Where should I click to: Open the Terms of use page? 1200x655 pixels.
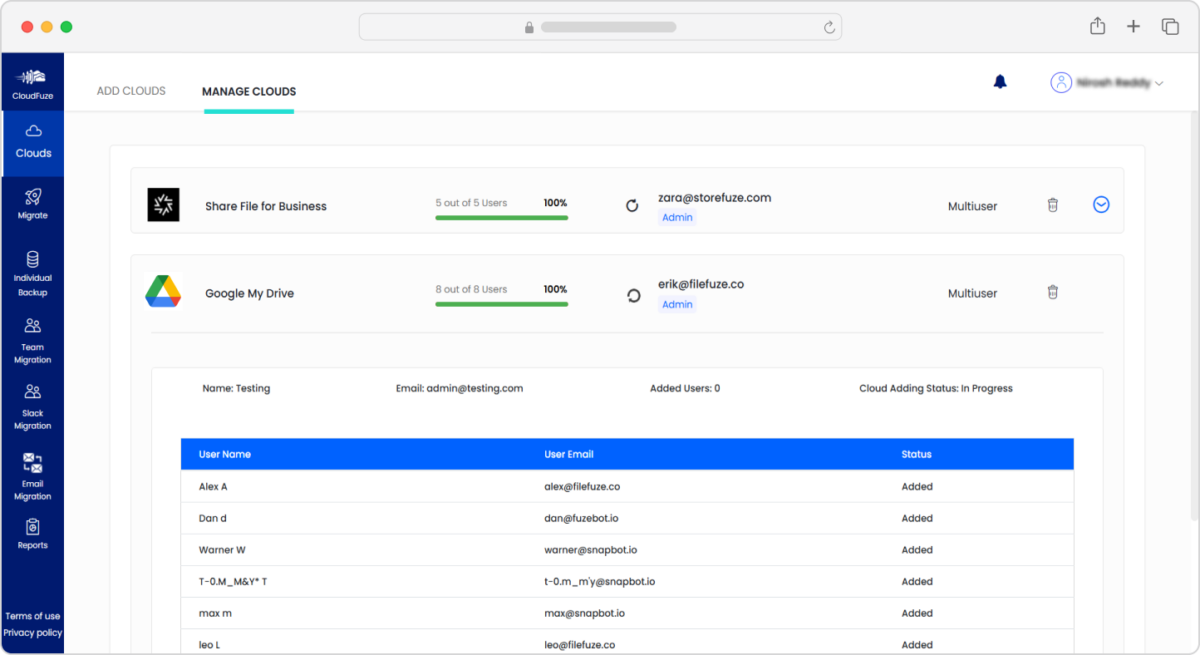click(x=32, y=616)
